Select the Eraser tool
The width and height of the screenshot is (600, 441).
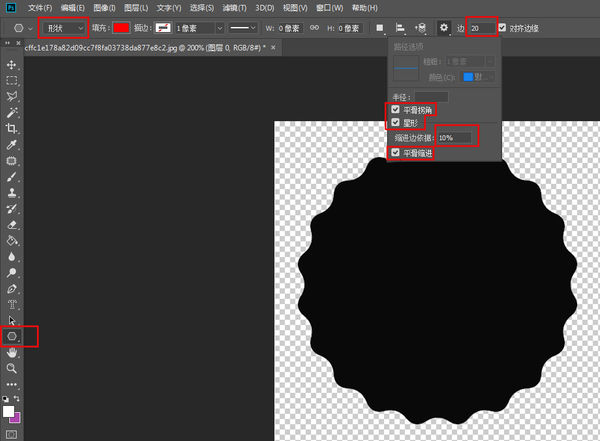point(11,225)
